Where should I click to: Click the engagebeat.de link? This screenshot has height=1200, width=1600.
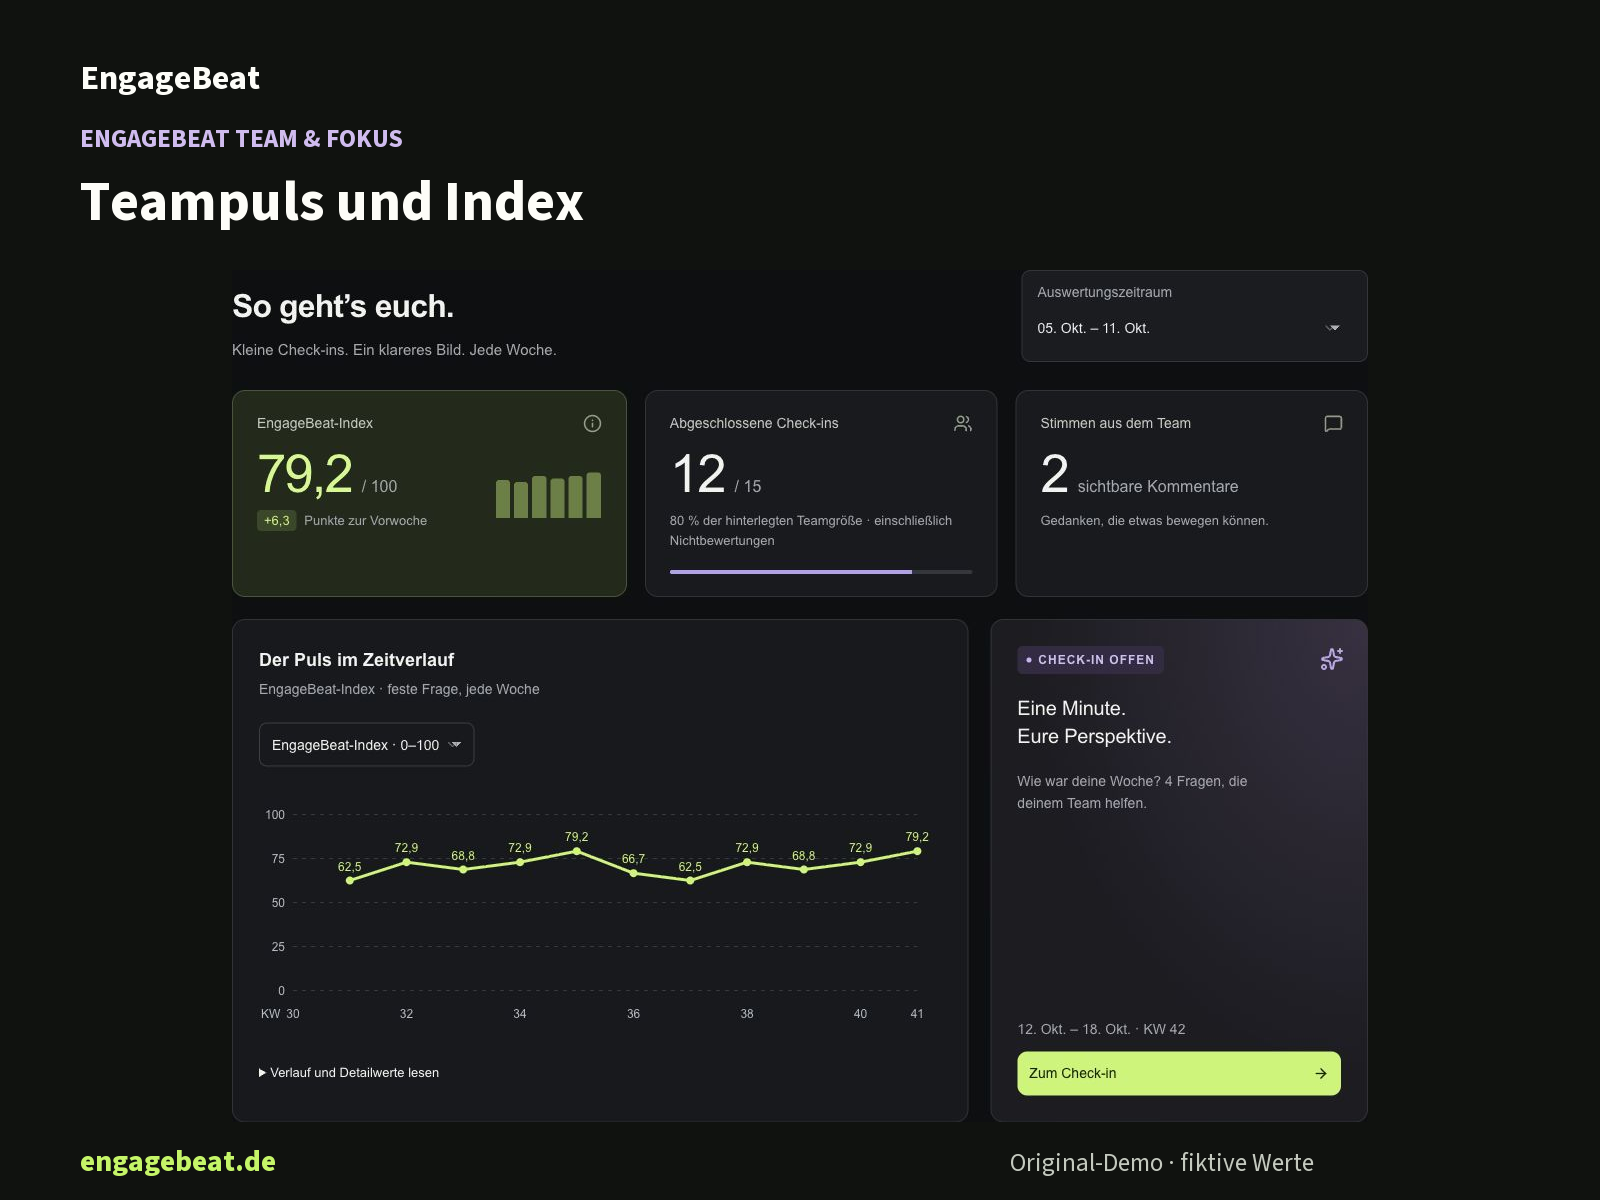tap(178, 1161)
